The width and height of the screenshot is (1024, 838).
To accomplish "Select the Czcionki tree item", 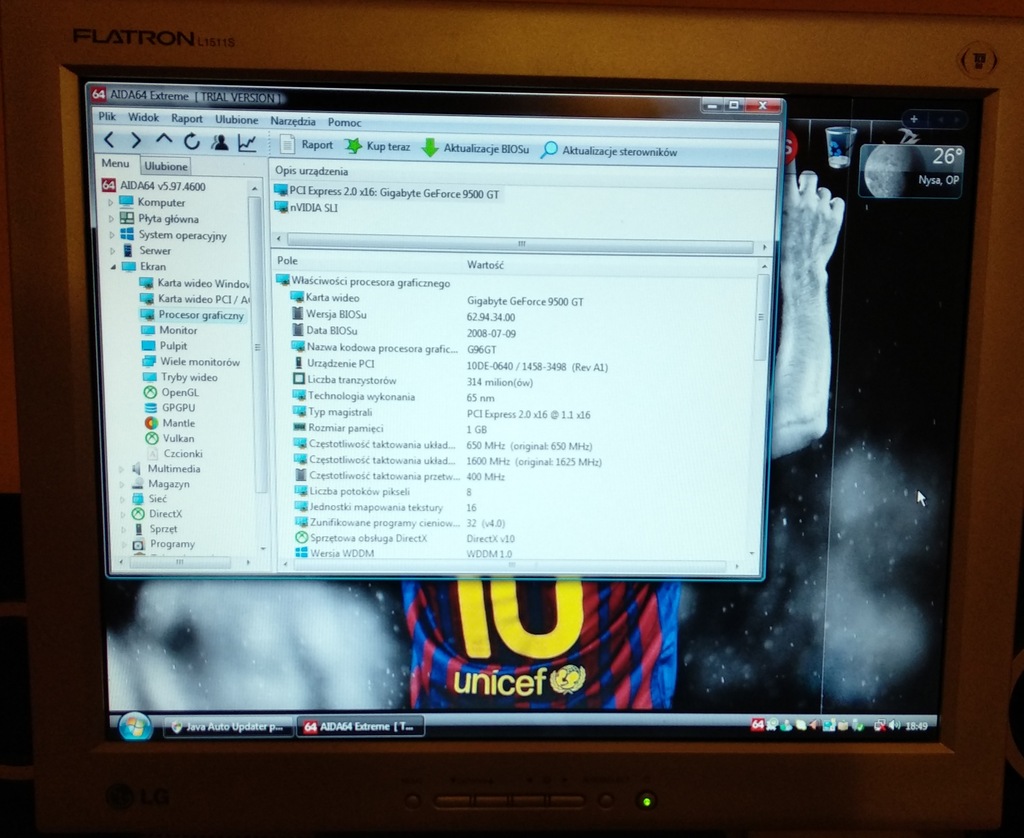I will coord(175,453).
